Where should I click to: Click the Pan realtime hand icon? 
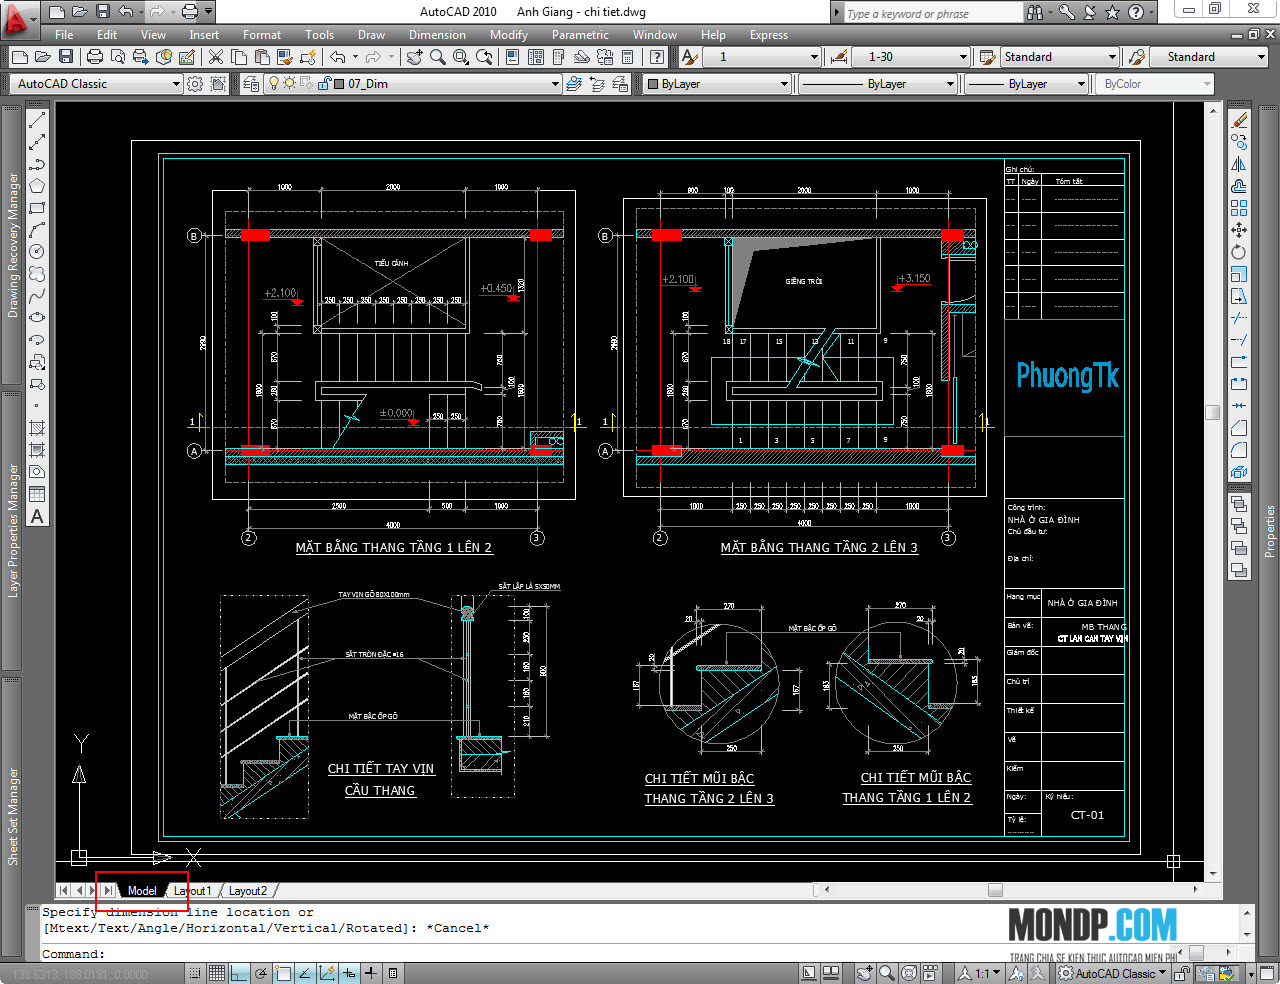[415, 57]
